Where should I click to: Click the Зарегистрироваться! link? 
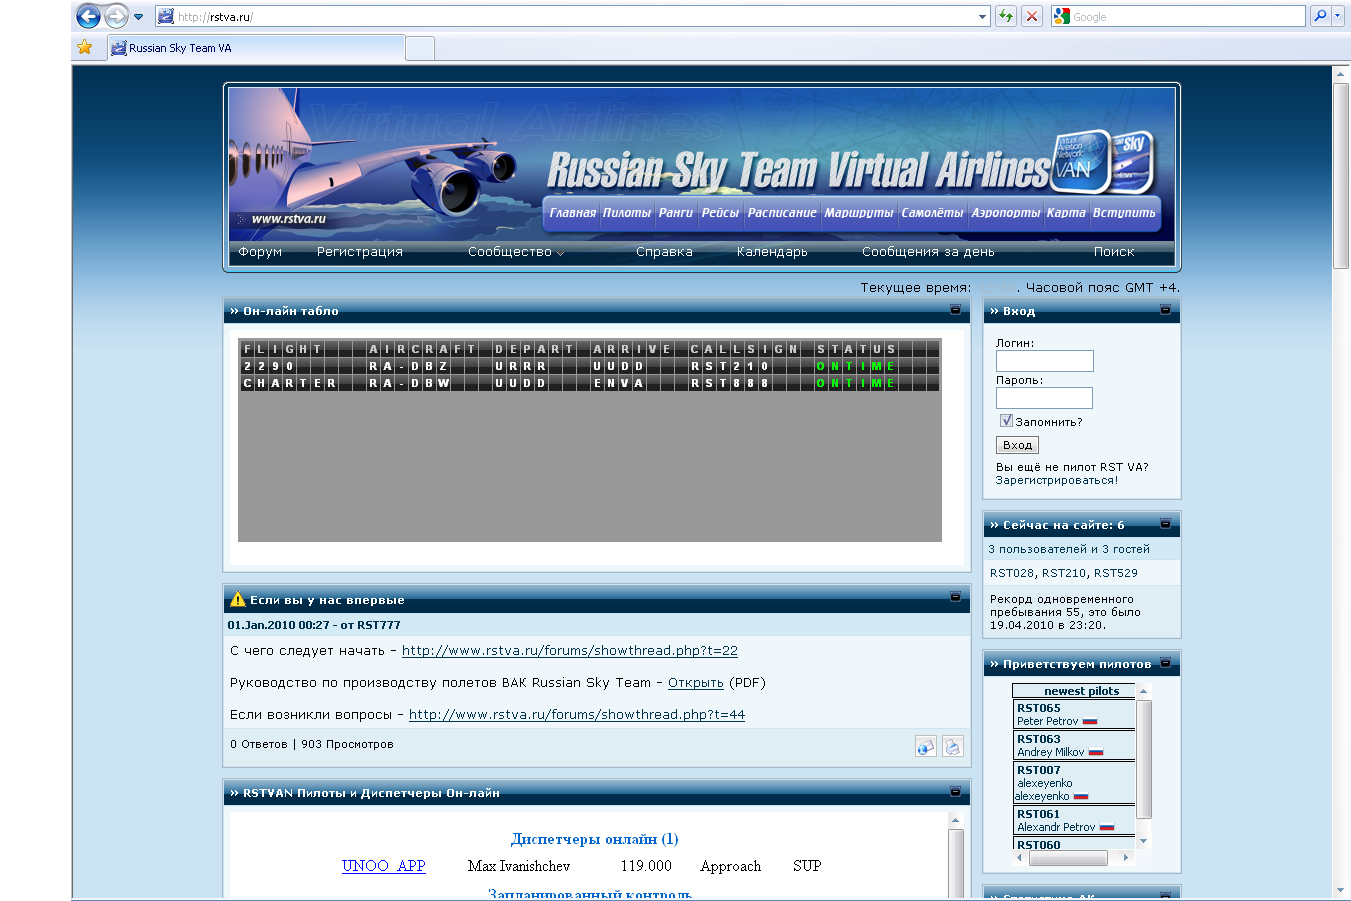[1056, 480]
